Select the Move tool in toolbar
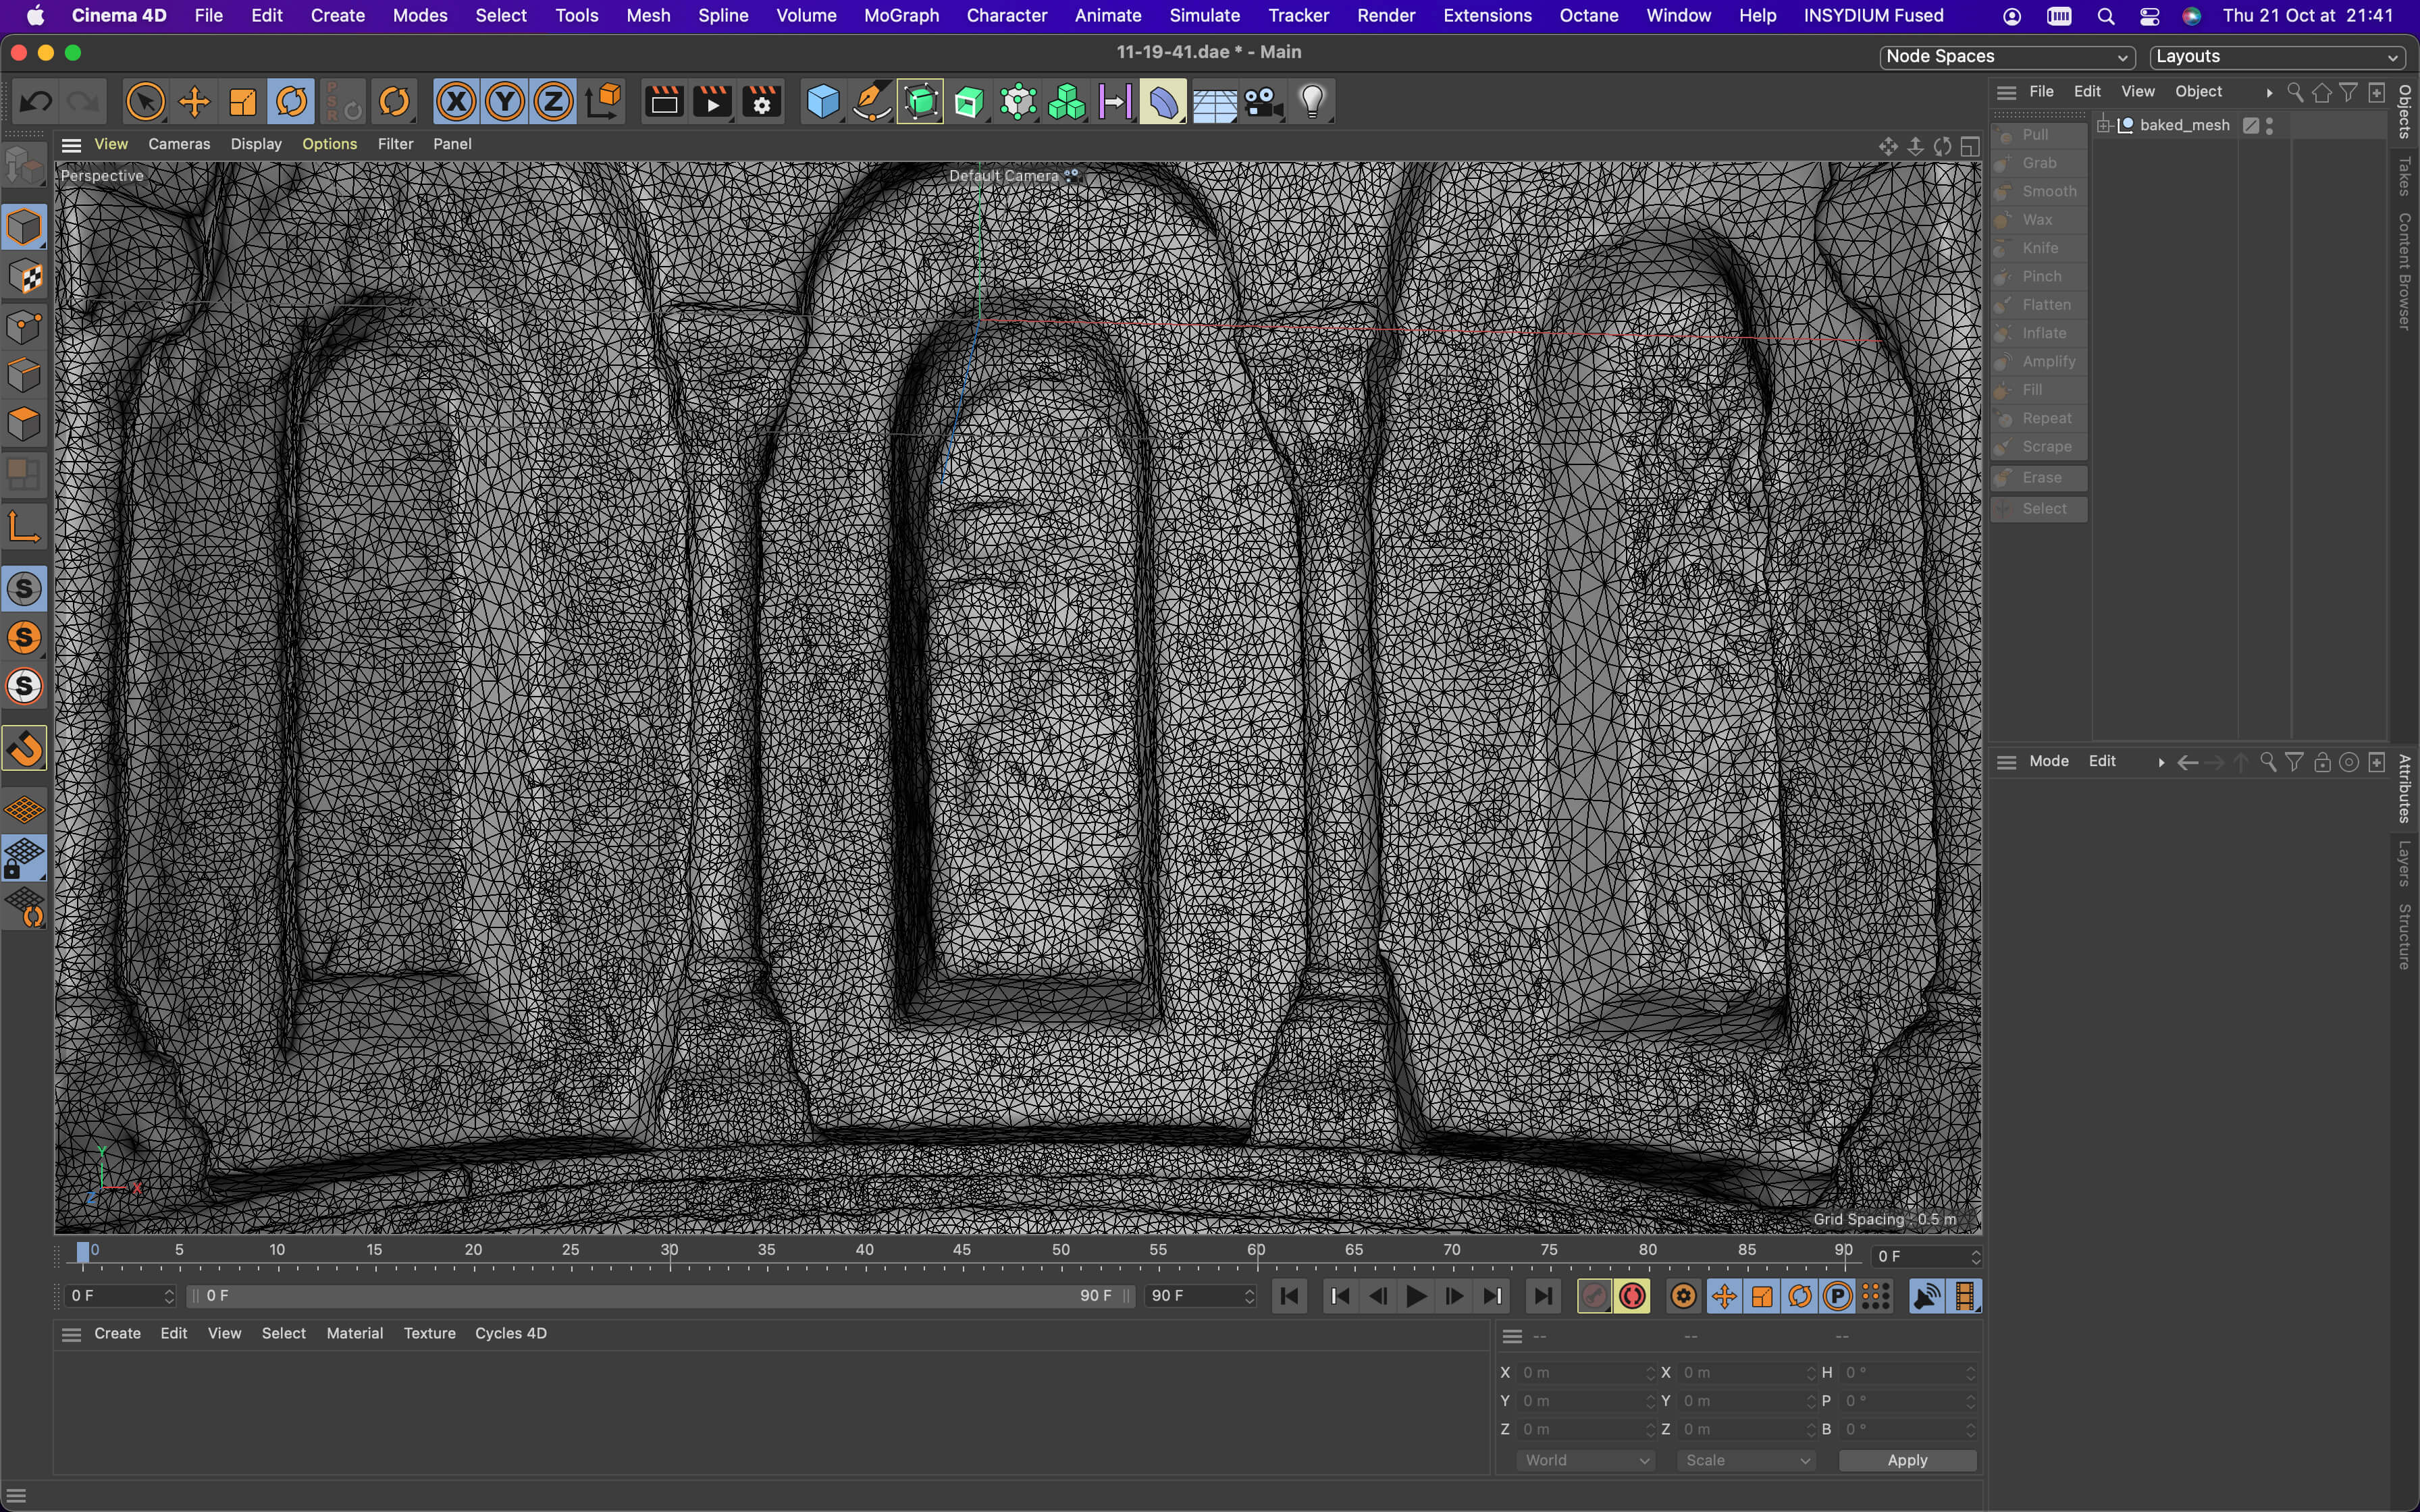 tap(193, 102)
